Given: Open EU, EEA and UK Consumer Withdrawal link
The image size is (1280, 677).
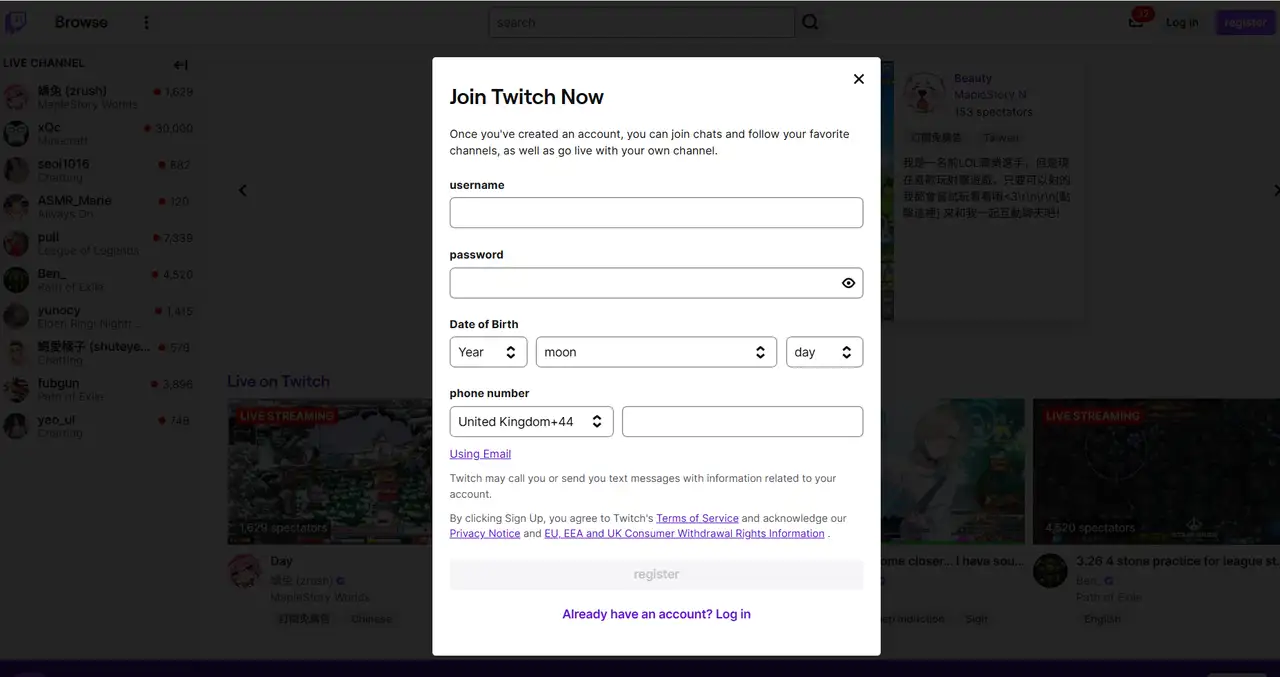Looking at the screenshot, I should (684, 534).
